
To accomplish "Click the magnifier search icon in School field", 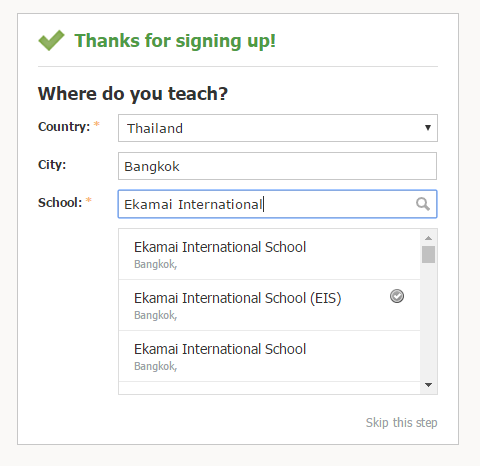I will coord(423,204).
